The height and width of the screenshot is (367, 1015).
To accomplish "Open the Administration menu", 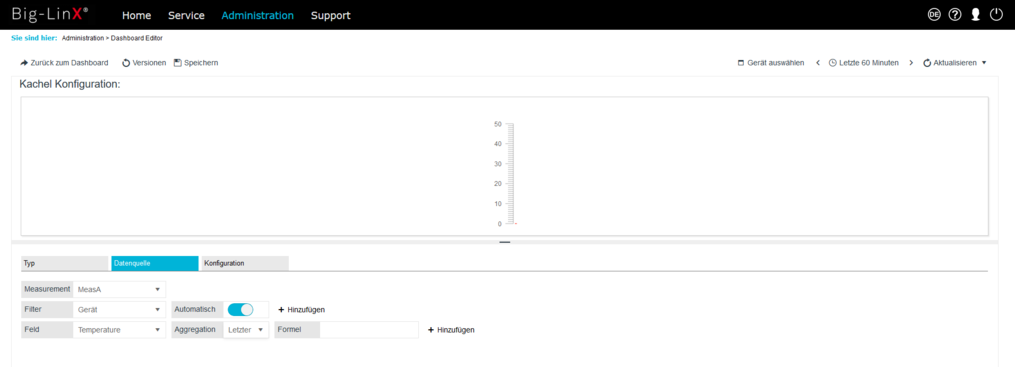I will click(258, 16).
